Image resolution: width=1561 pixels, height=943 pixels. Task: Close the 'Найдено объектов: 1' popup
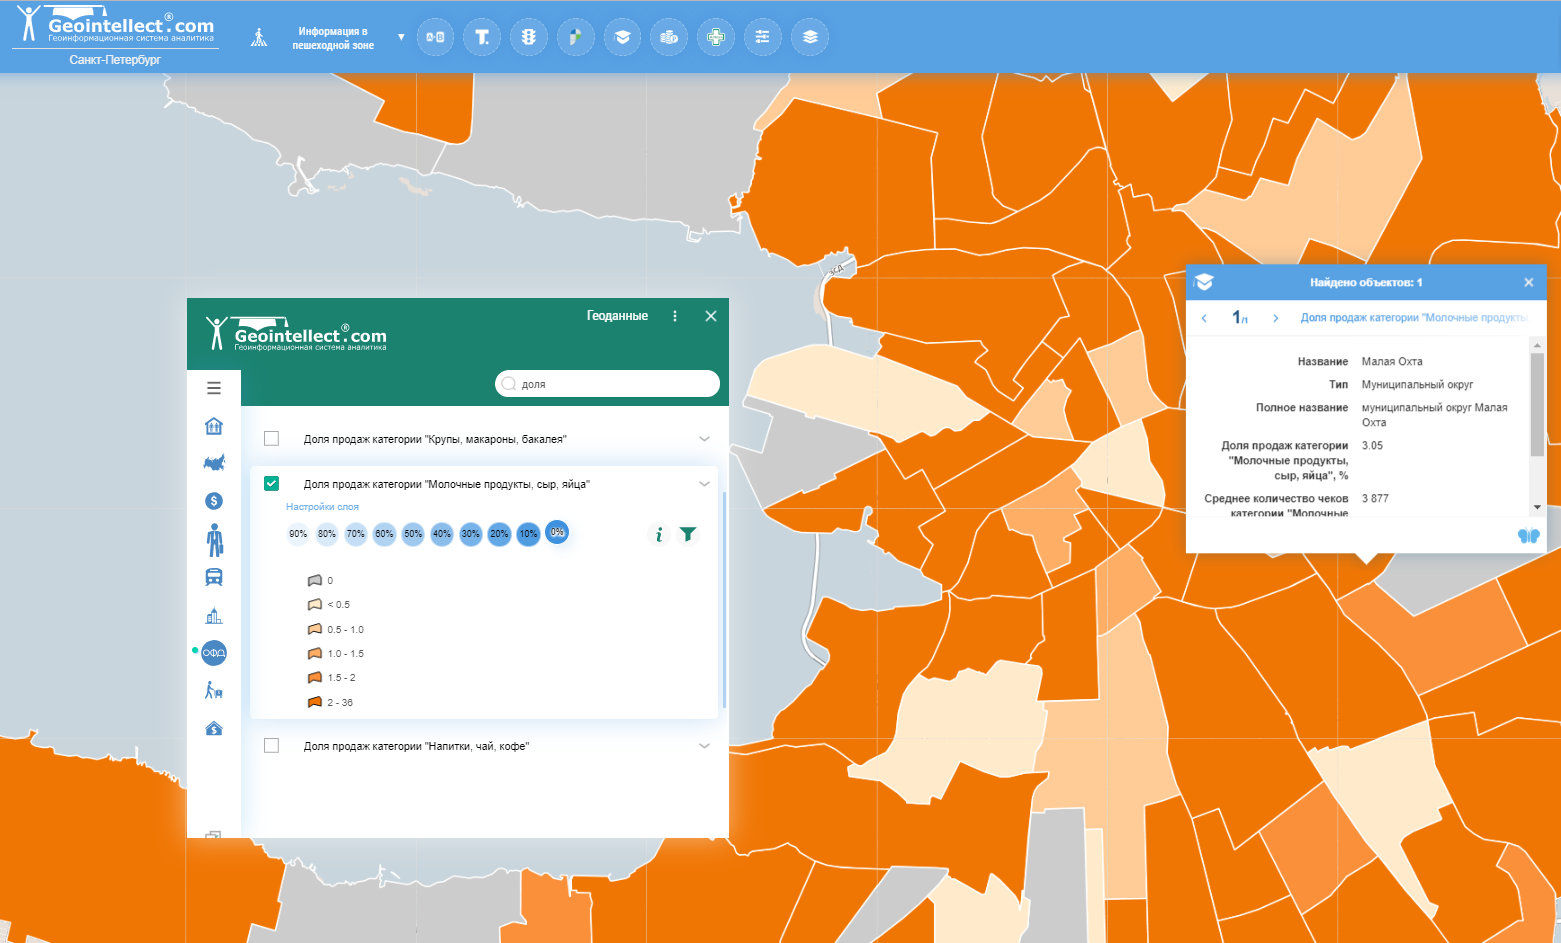(x=1528, y=283)
